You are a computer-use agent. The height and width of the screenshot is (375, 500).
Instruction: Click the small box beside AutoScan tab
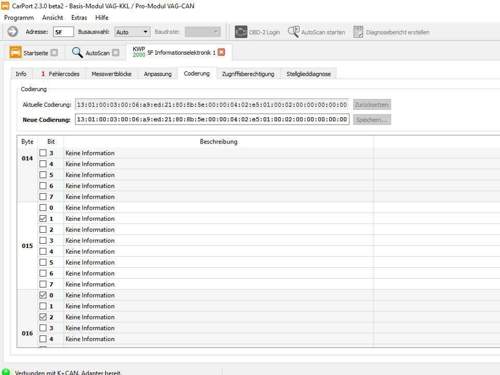click(x=116, y=53)
